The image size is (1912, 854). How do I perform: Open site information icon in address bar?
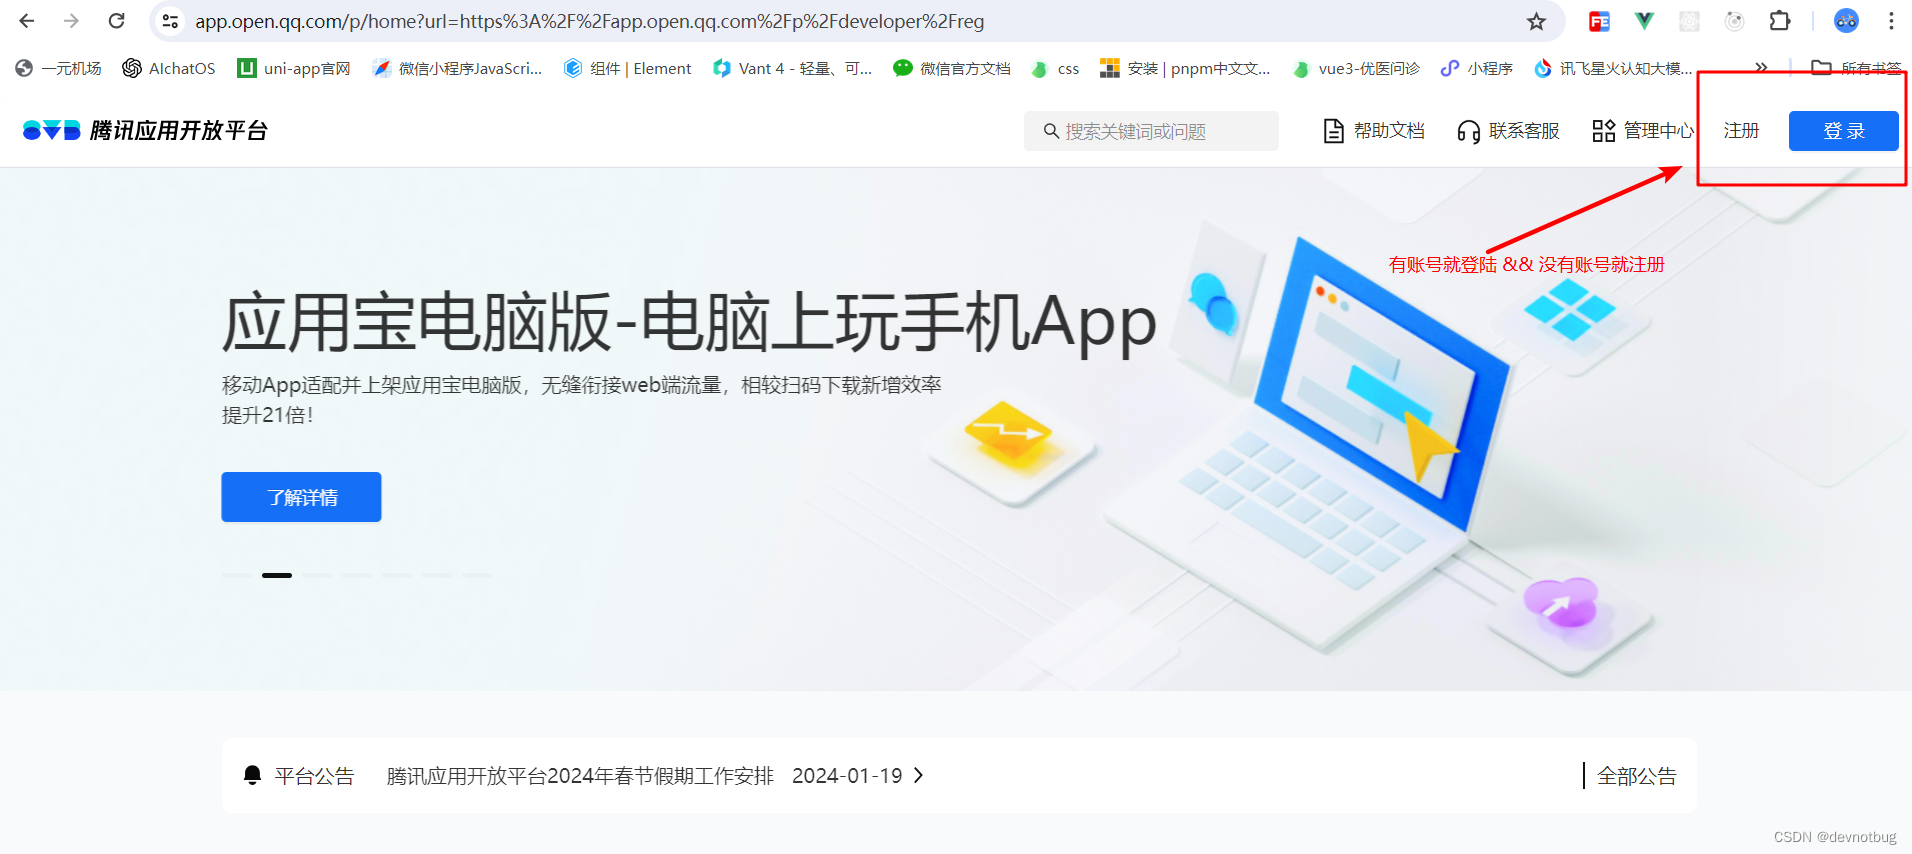pyautogui.click(x=171, y=21)
